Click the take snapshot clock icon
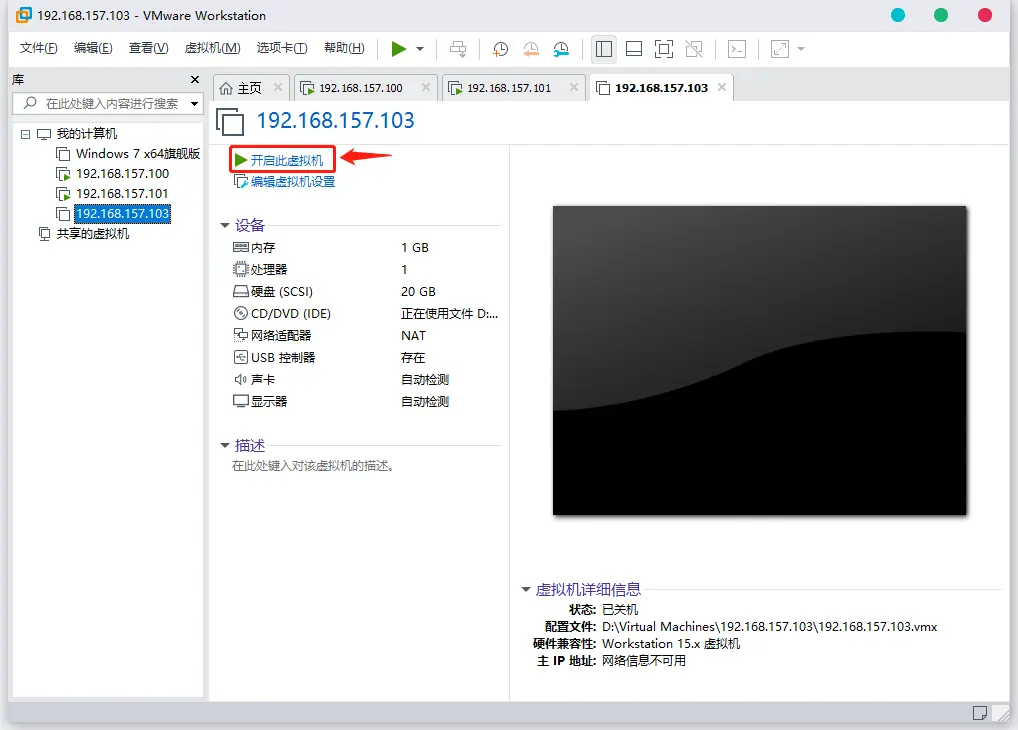 point(500,49)
